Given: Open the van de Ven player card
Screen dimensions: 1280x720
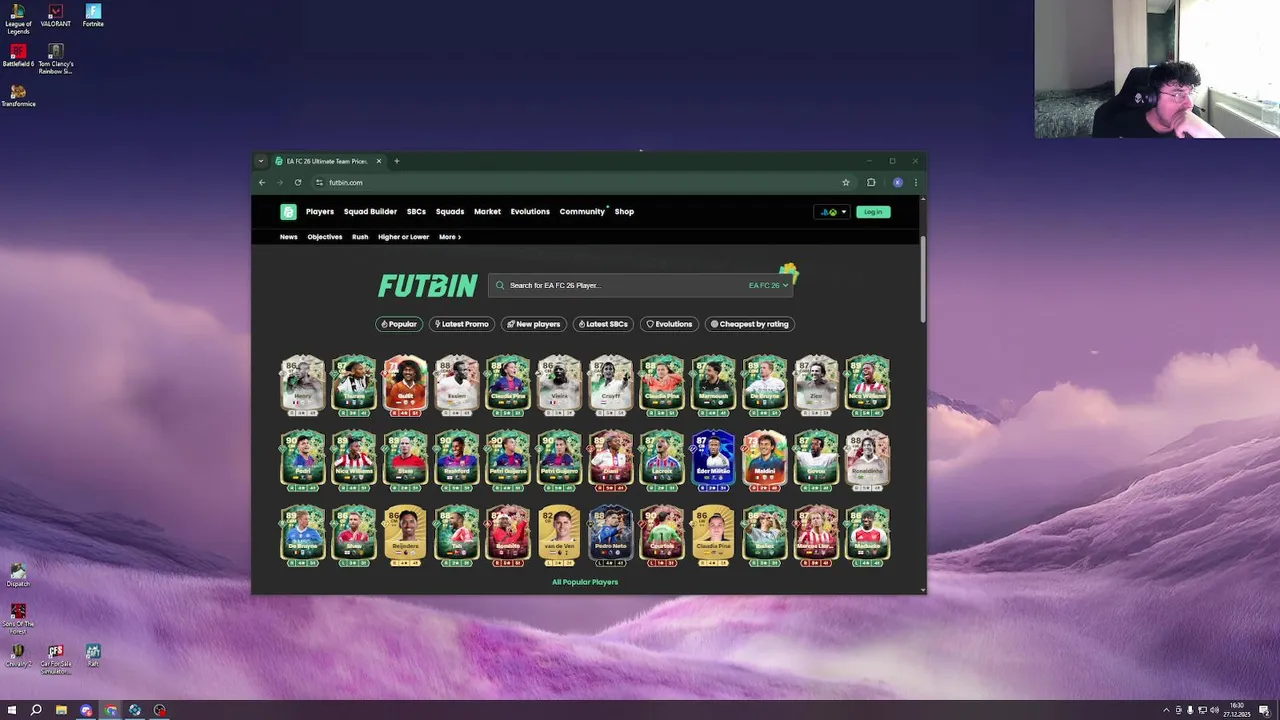Looking at the screenshot, I should coord(559,536).
